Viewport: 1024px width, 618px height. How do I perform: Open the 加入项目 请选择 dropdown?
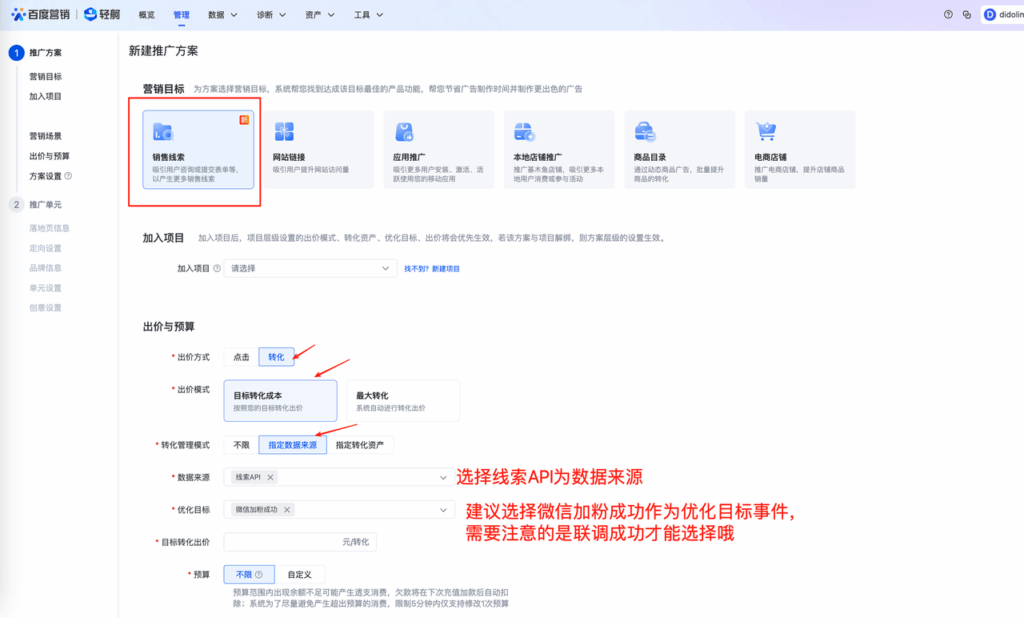(310, 269)
